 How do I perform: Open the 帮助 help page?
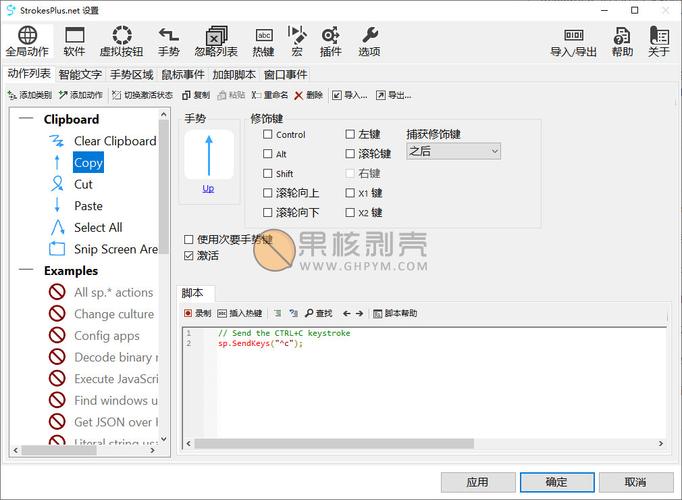(x=622, y=42)
